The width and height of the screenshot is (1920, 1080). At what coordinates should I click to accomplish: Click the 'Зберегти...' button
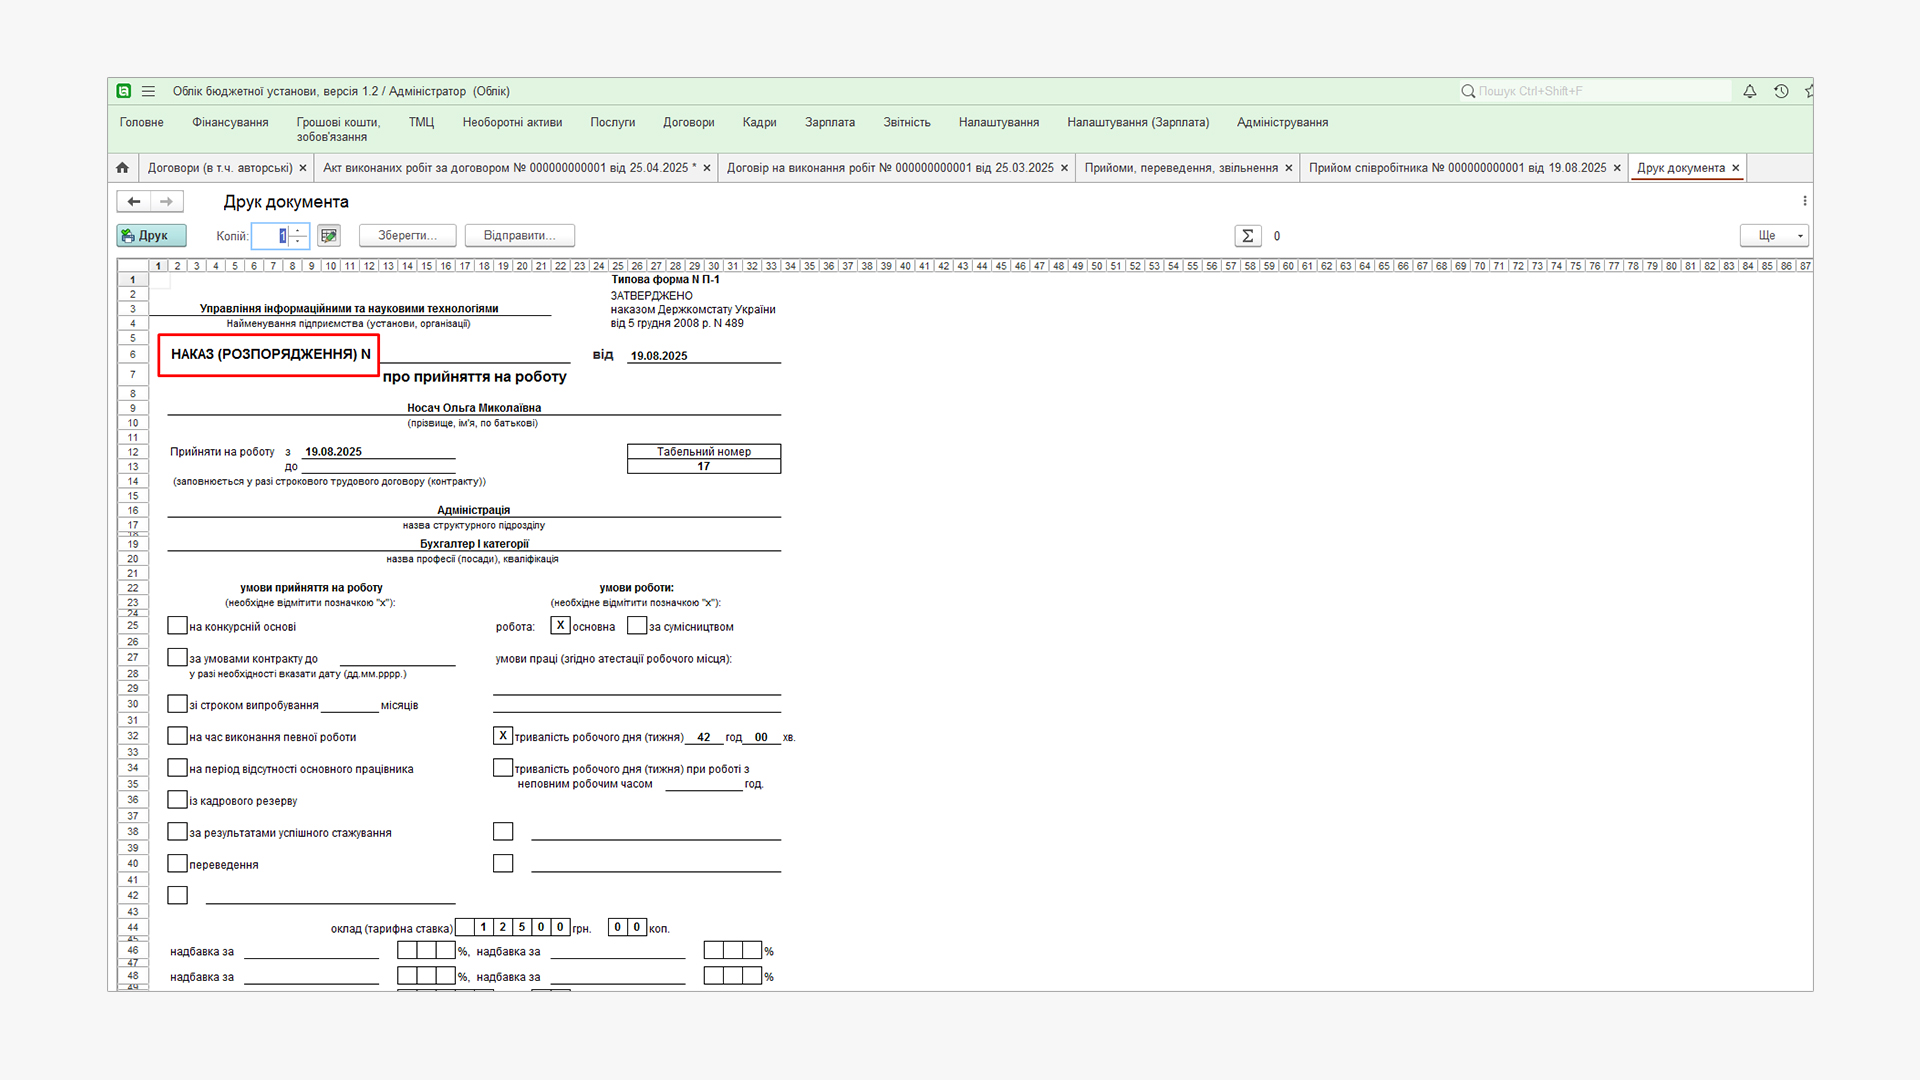407,236
